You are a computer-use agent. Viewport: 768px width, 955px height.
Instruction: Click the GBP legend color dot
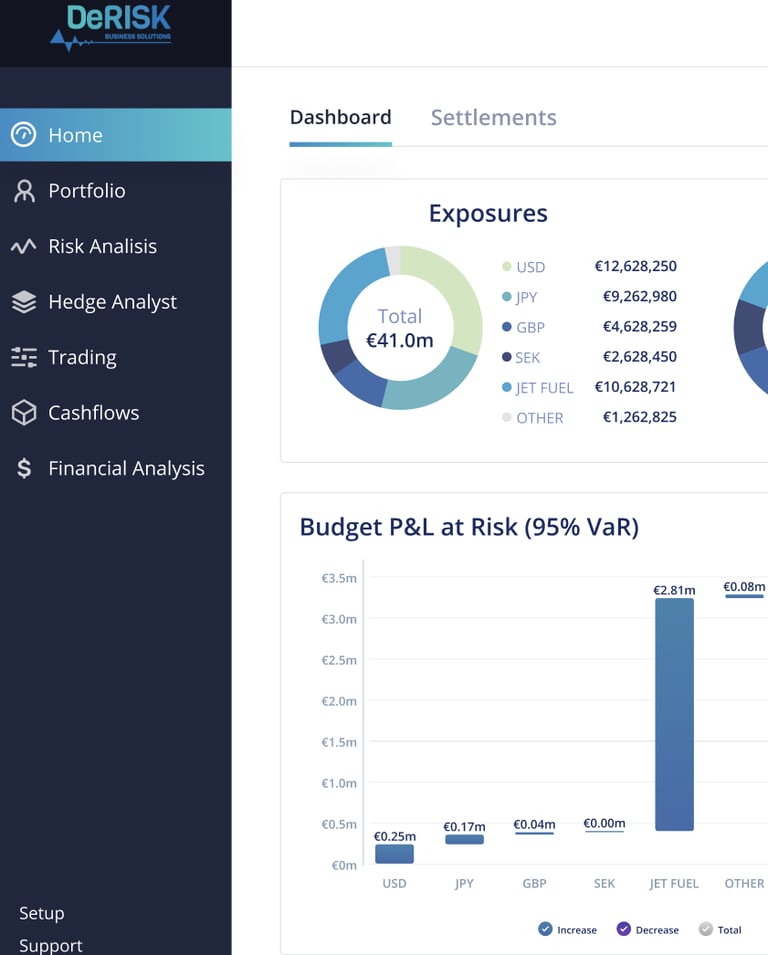[506, 326]
